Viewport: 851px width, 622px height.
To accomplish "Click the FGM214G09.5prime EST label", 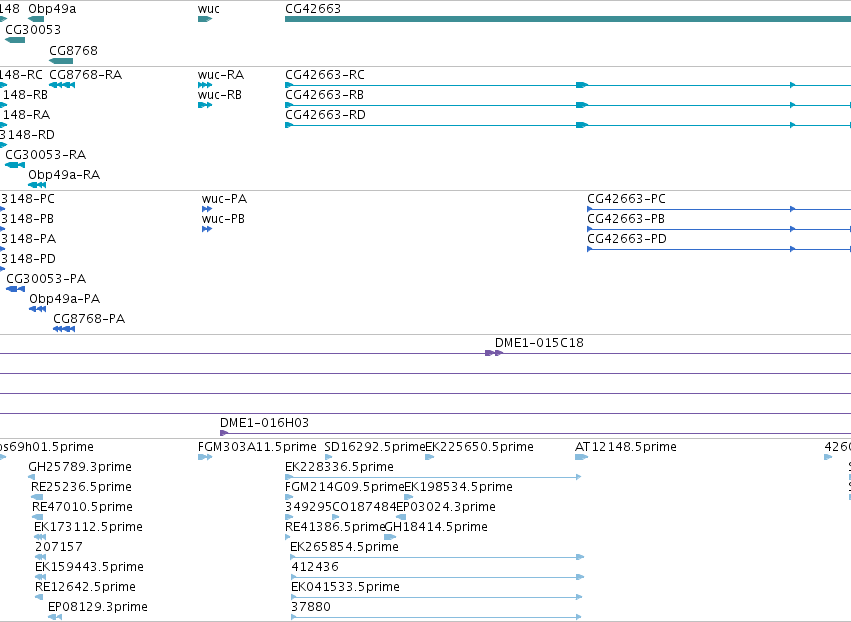I will coord(345,487).
